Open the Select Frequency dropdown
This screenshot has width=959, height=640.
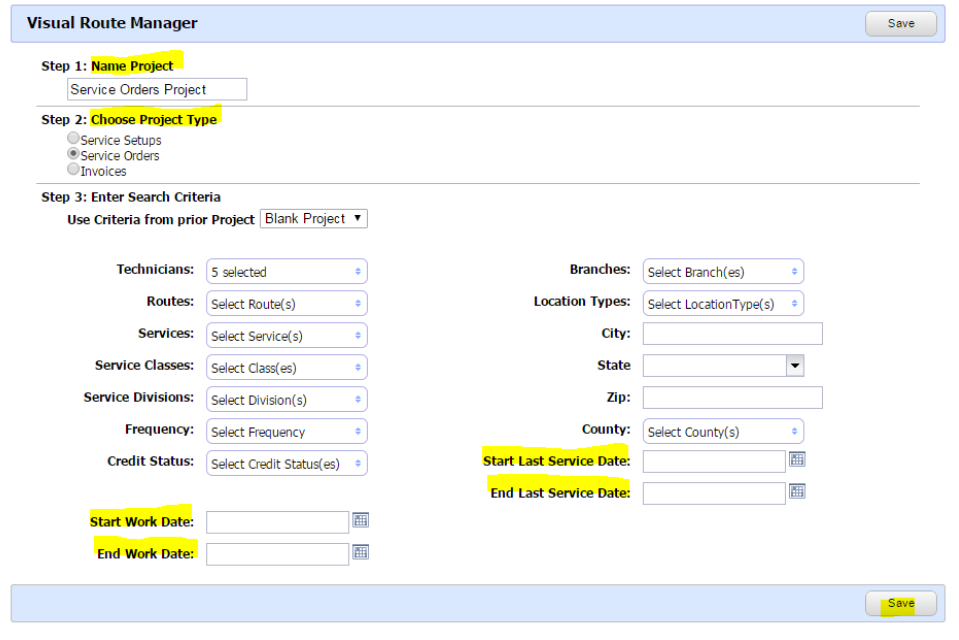coord(286,431)
